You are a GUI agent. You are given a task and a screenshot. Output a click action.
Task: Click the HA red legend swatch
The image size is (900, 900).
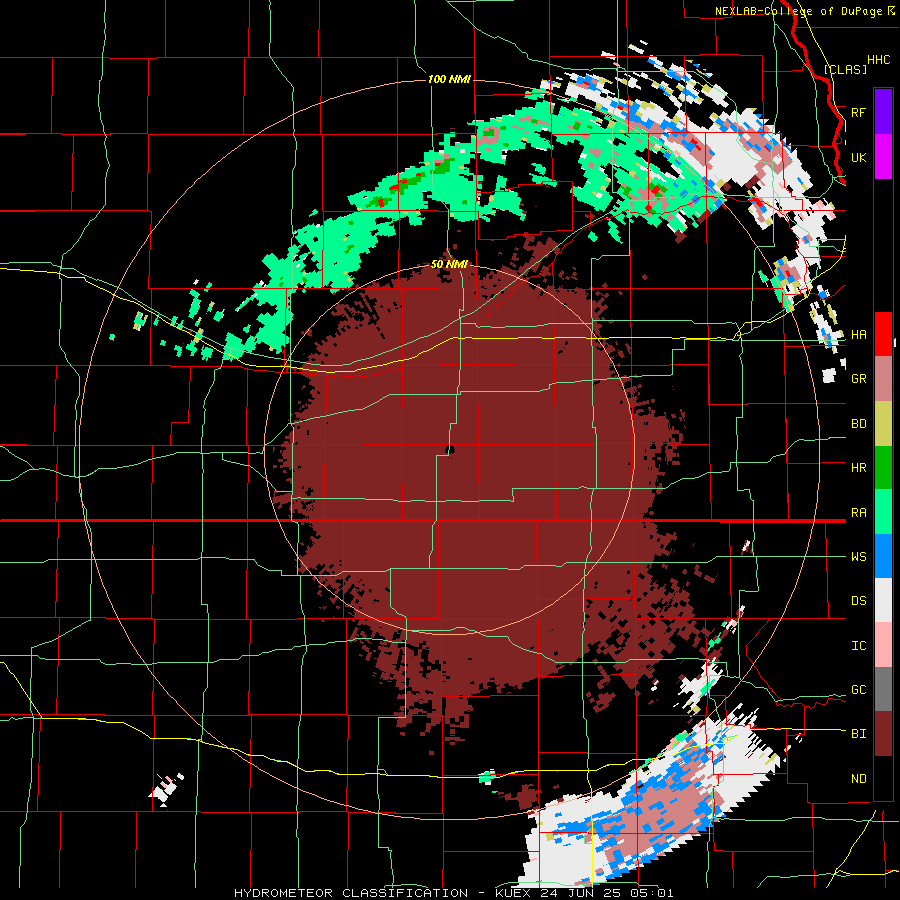(883, 334)
